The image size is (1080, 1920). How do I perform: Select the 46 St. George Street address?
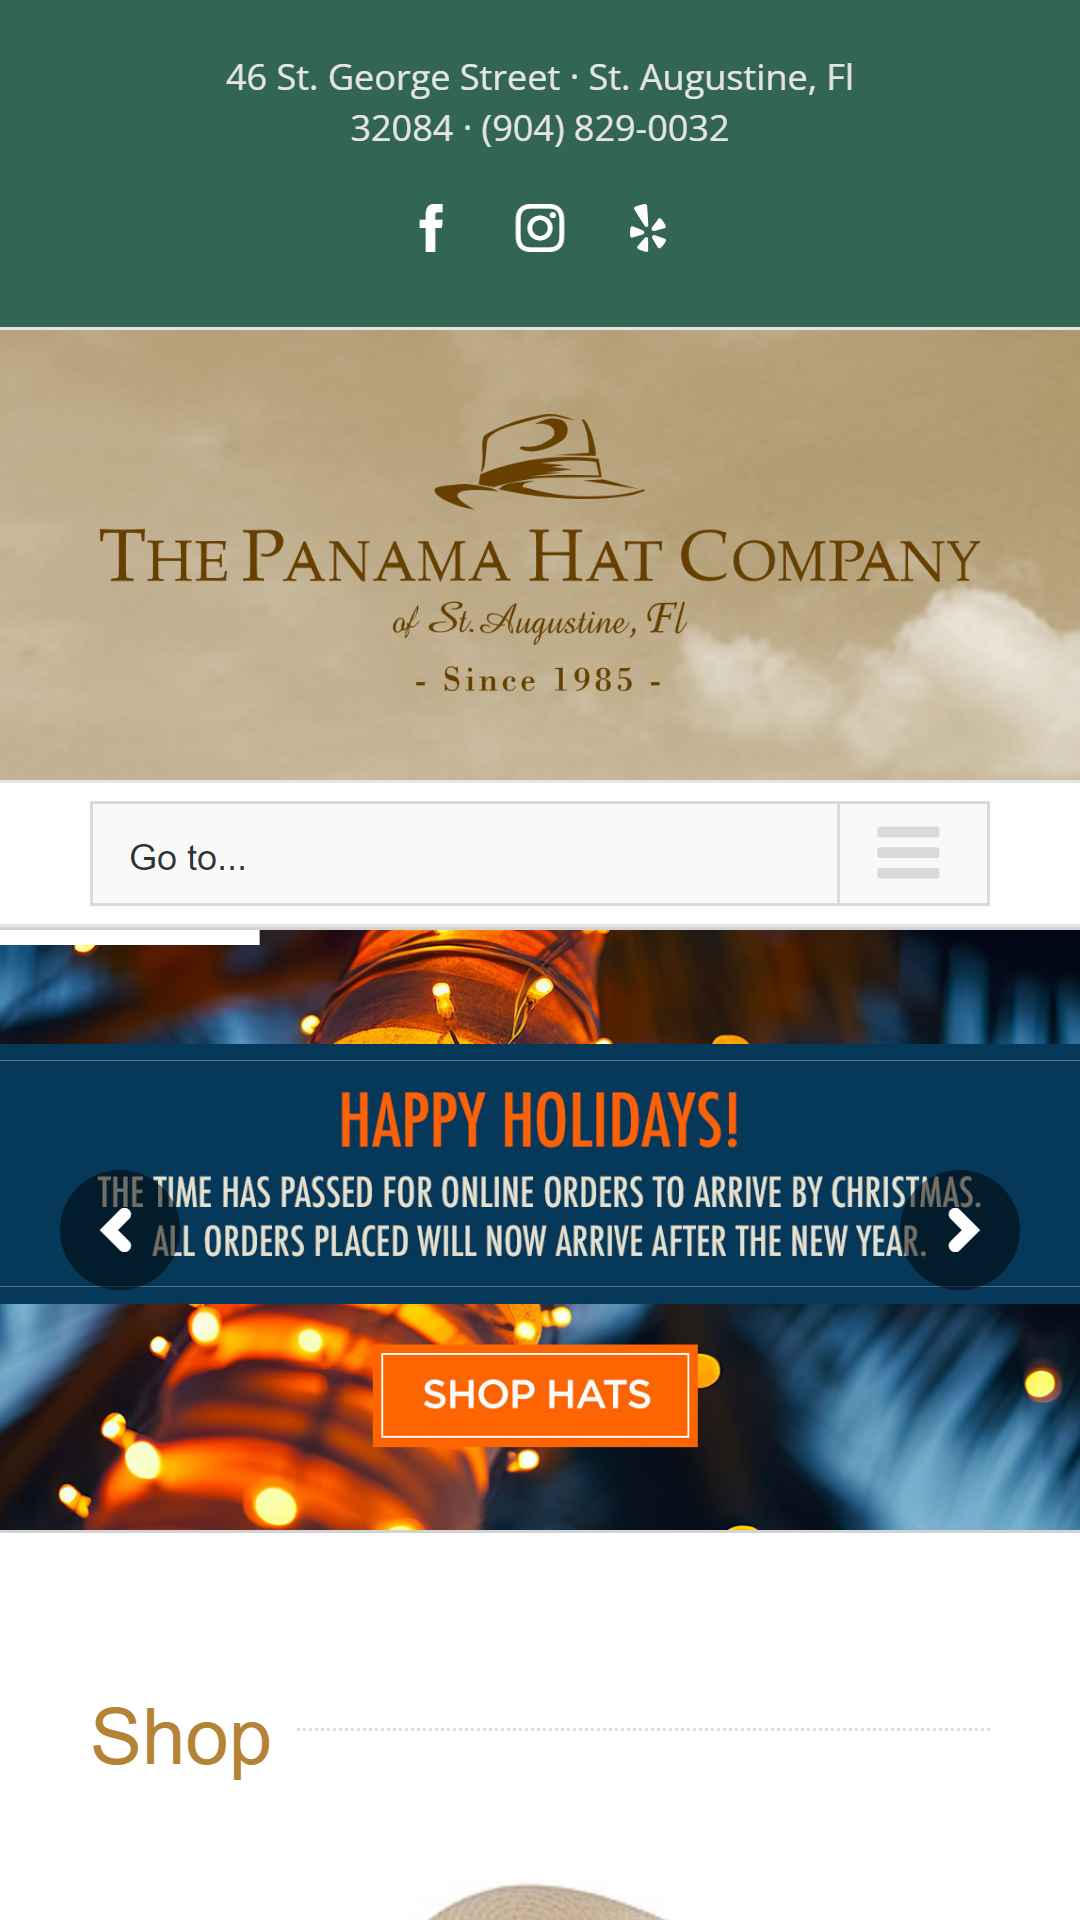click(x=393, y=78)
